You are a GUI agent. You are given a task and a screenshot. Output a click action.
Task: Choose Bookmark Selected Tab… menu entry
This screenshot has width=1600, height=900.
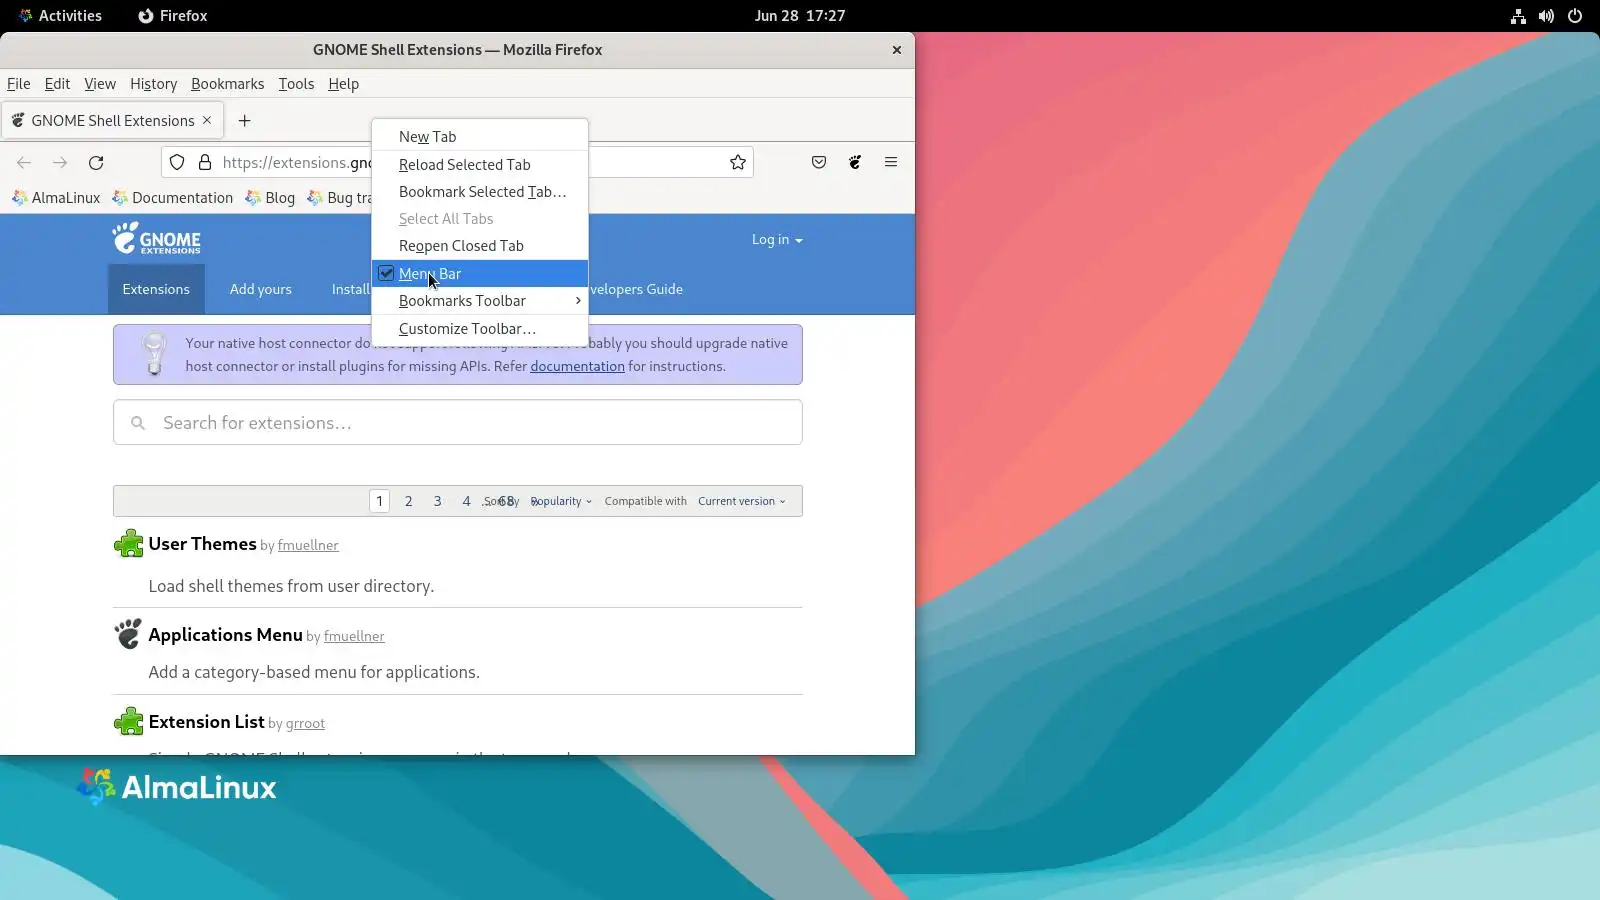480,192
